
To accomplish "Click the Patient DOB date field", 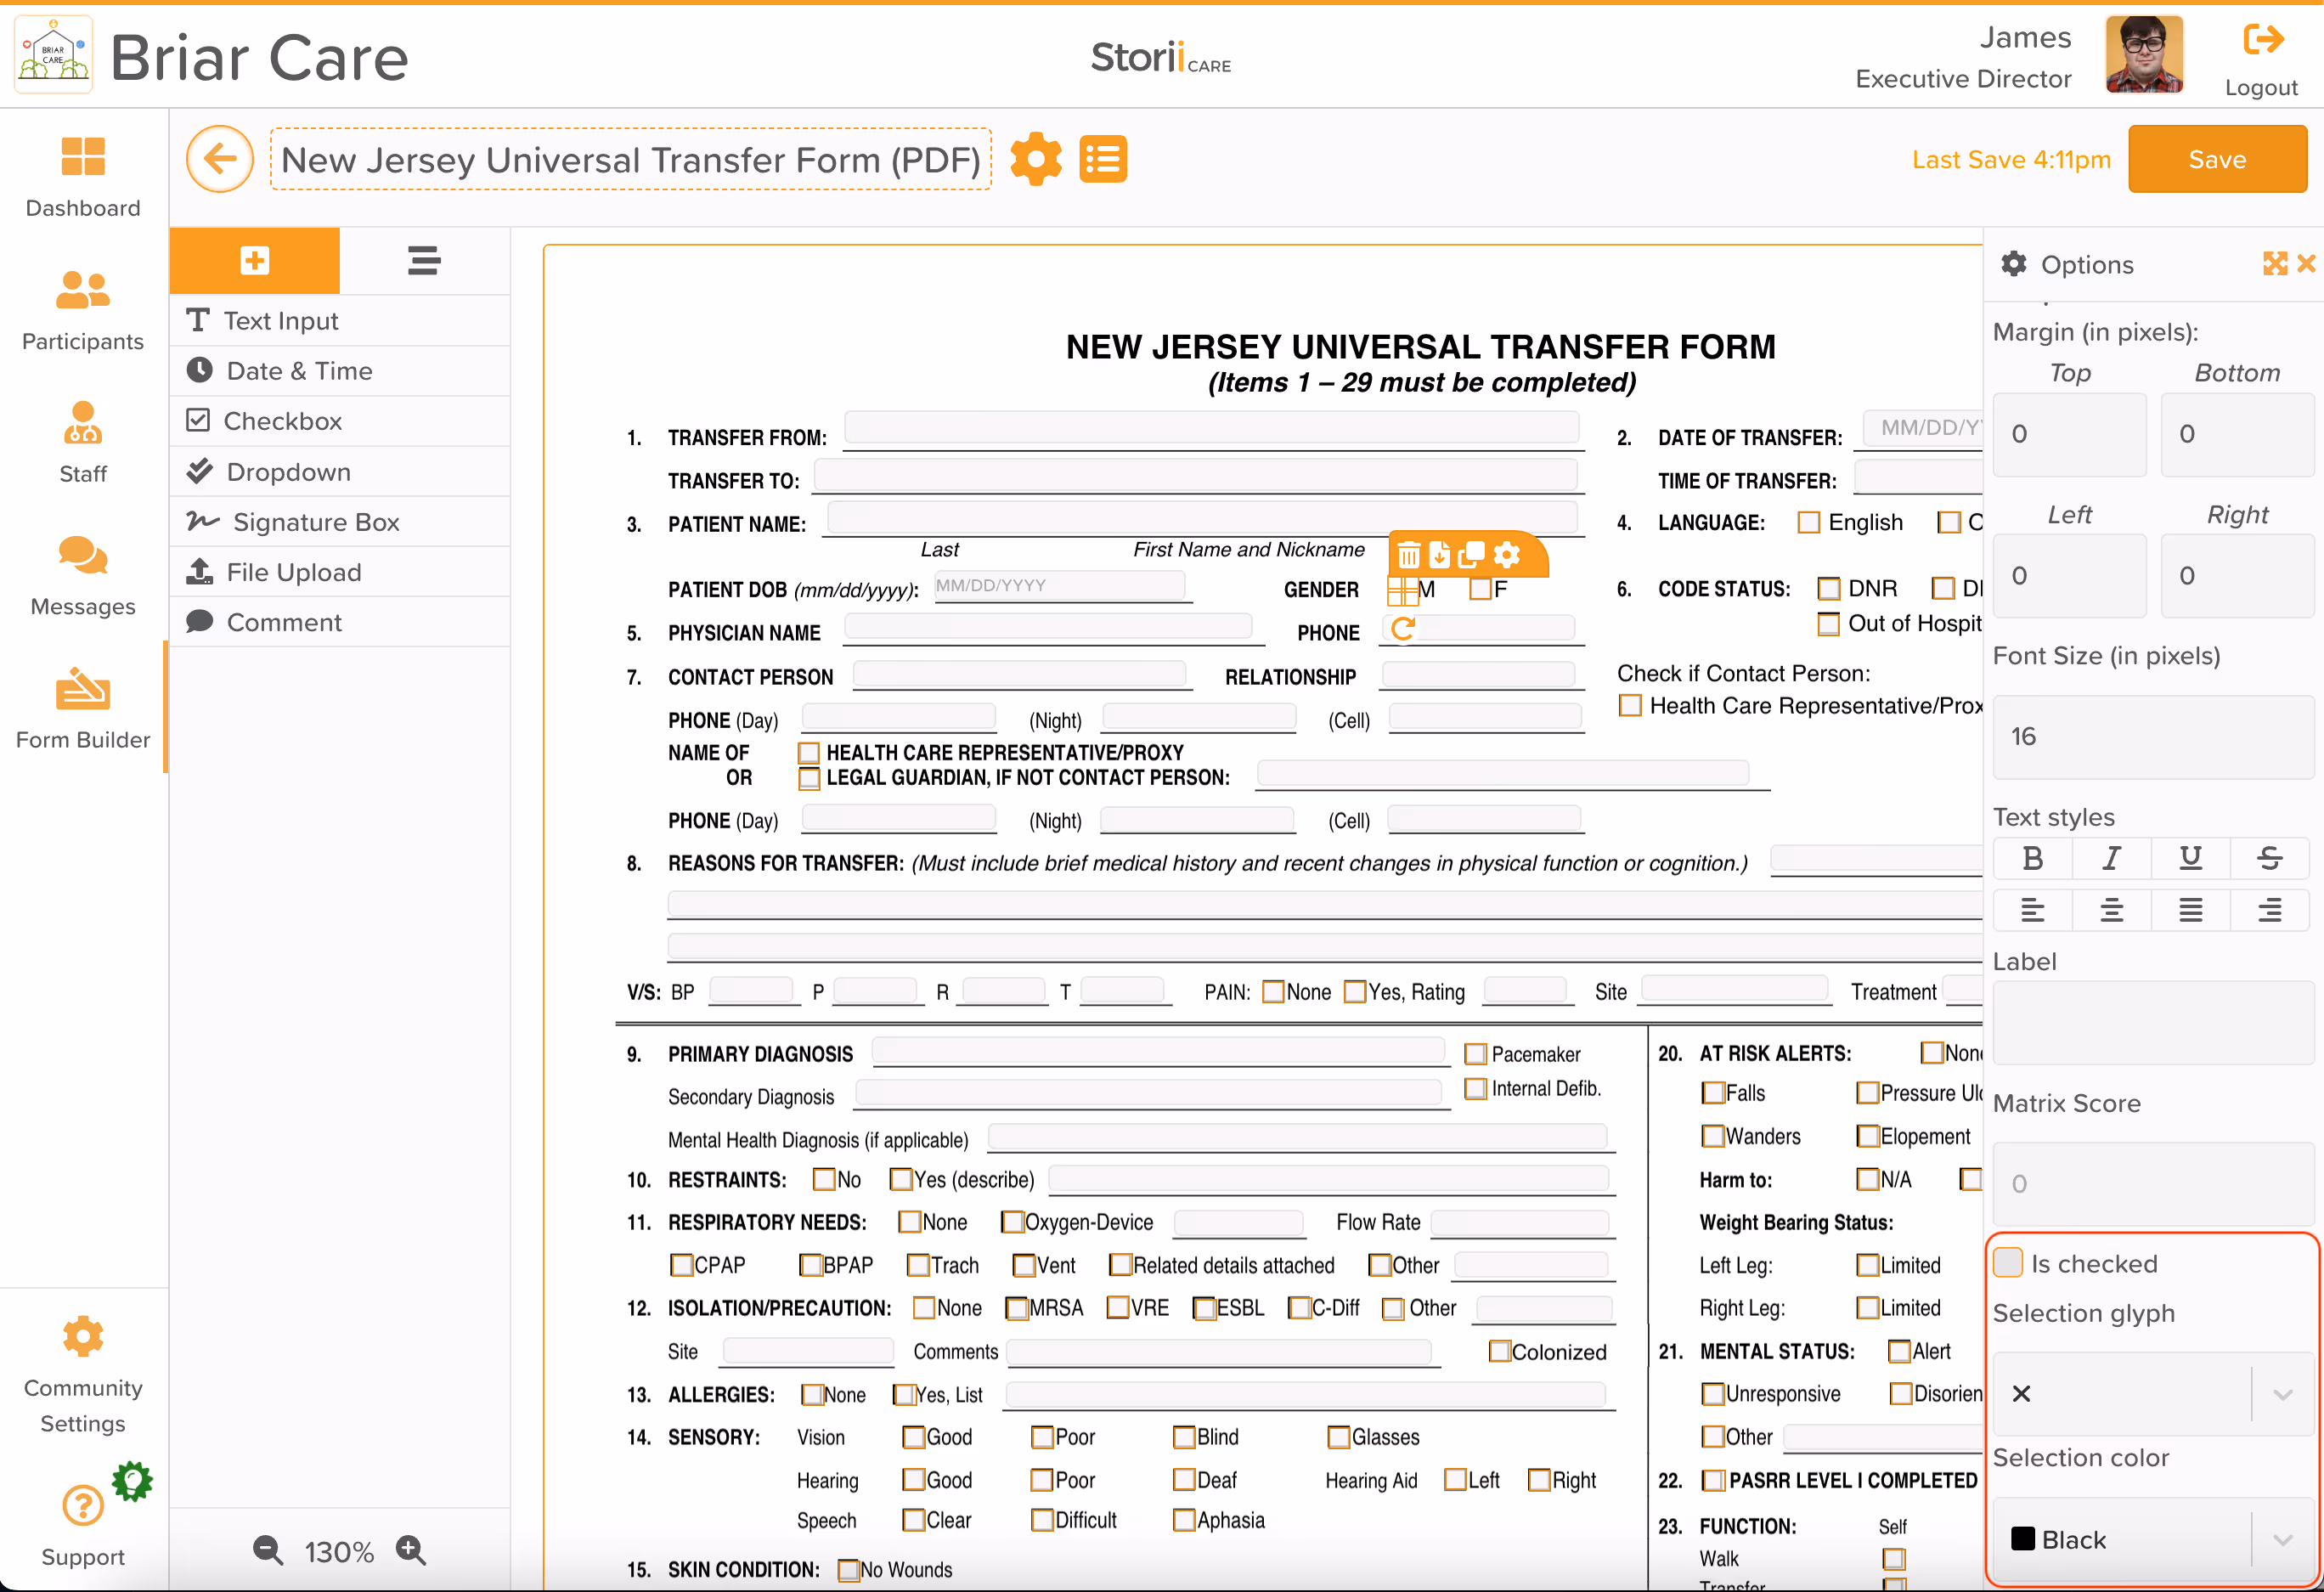I will (x=1059, y=585).
